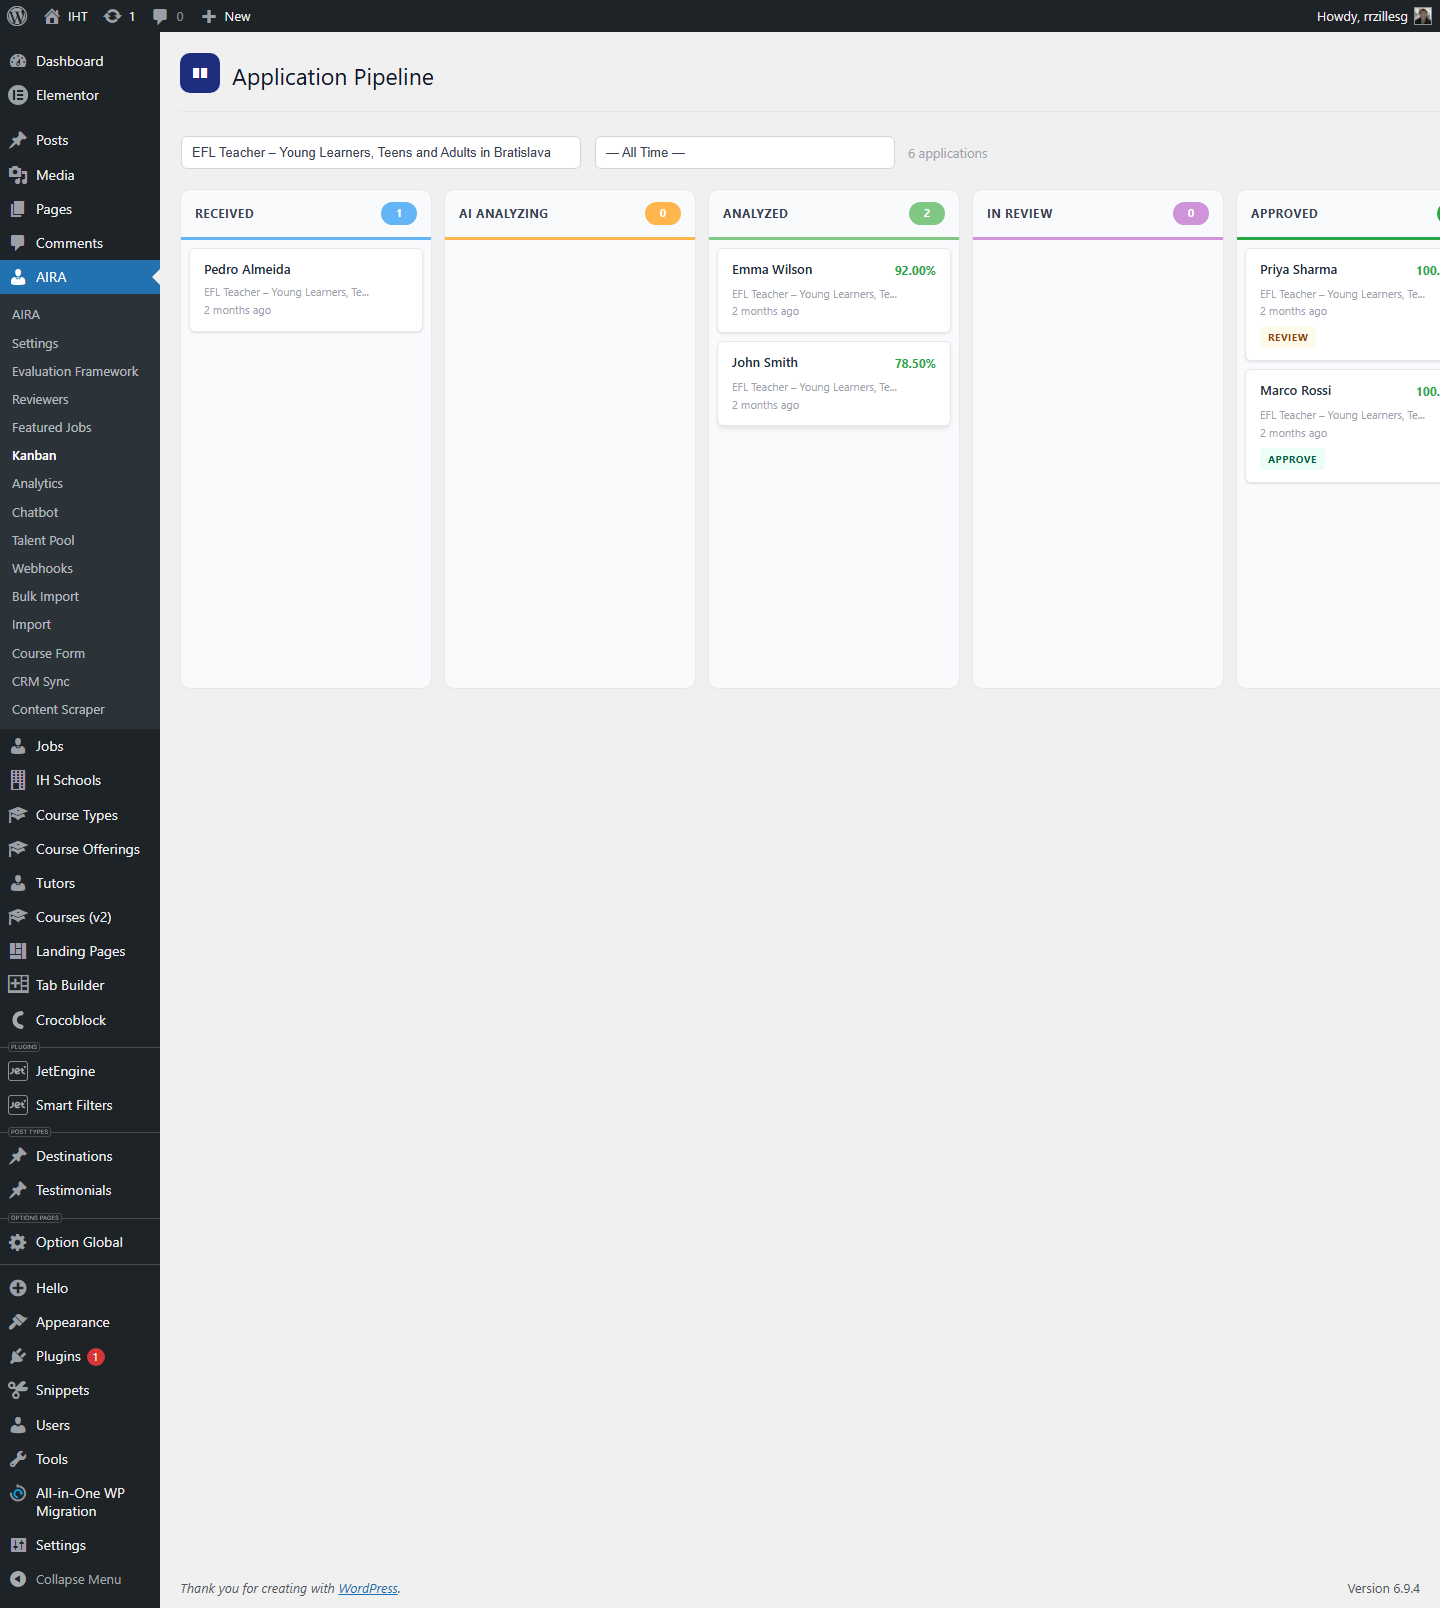Open the Webhooks submenu item
Screen dimensions: 1440x1608
click(x=42, y=568)
